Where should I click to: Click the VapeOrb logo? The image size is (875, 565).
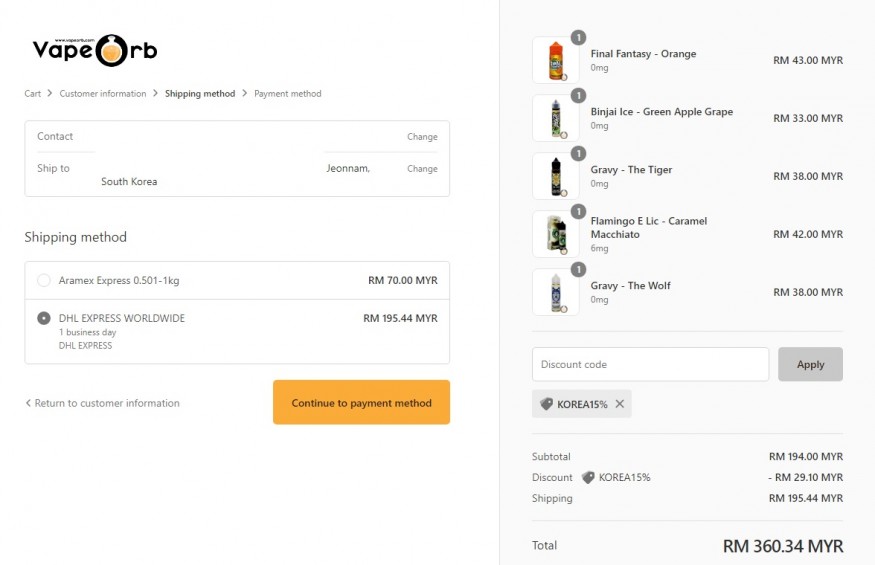tap(95, 50)
